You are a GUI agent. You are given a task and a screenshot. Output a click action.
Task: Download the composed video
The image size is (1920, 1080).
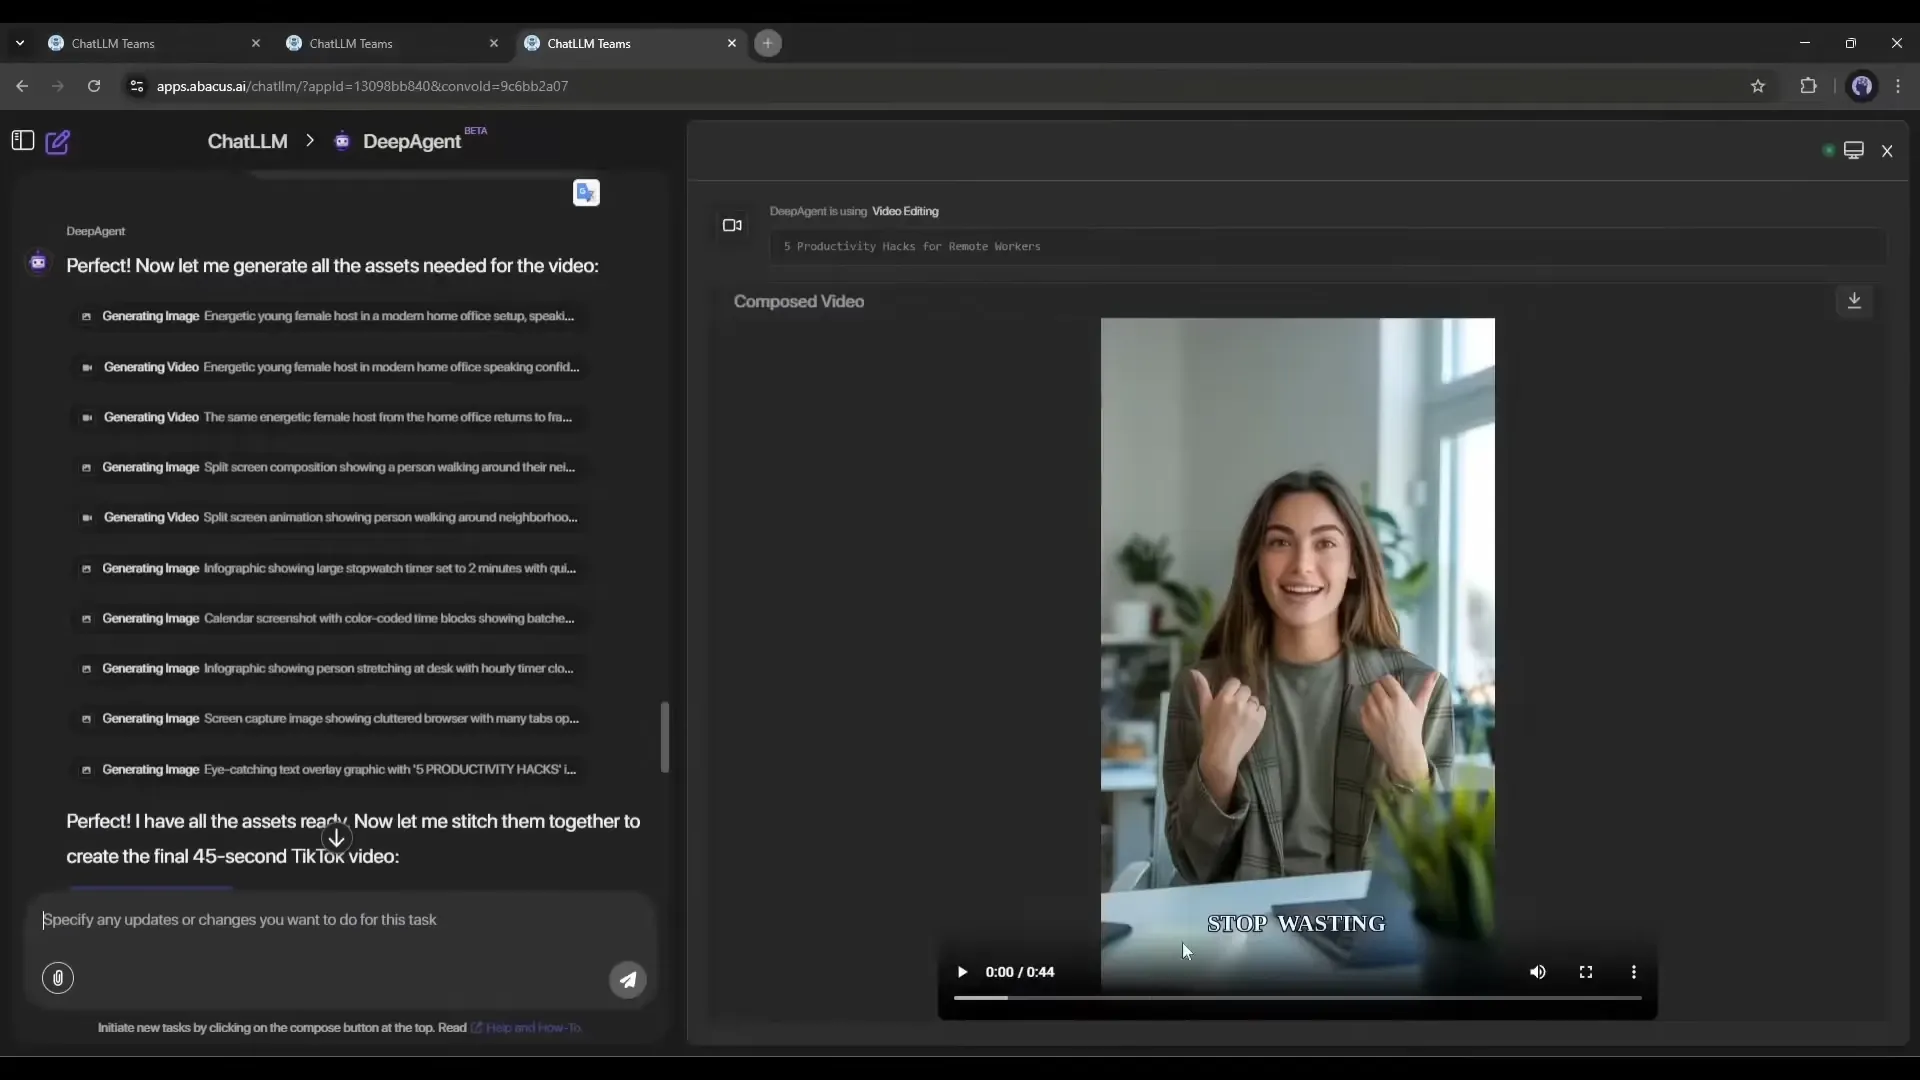(x=1854, y=301)
